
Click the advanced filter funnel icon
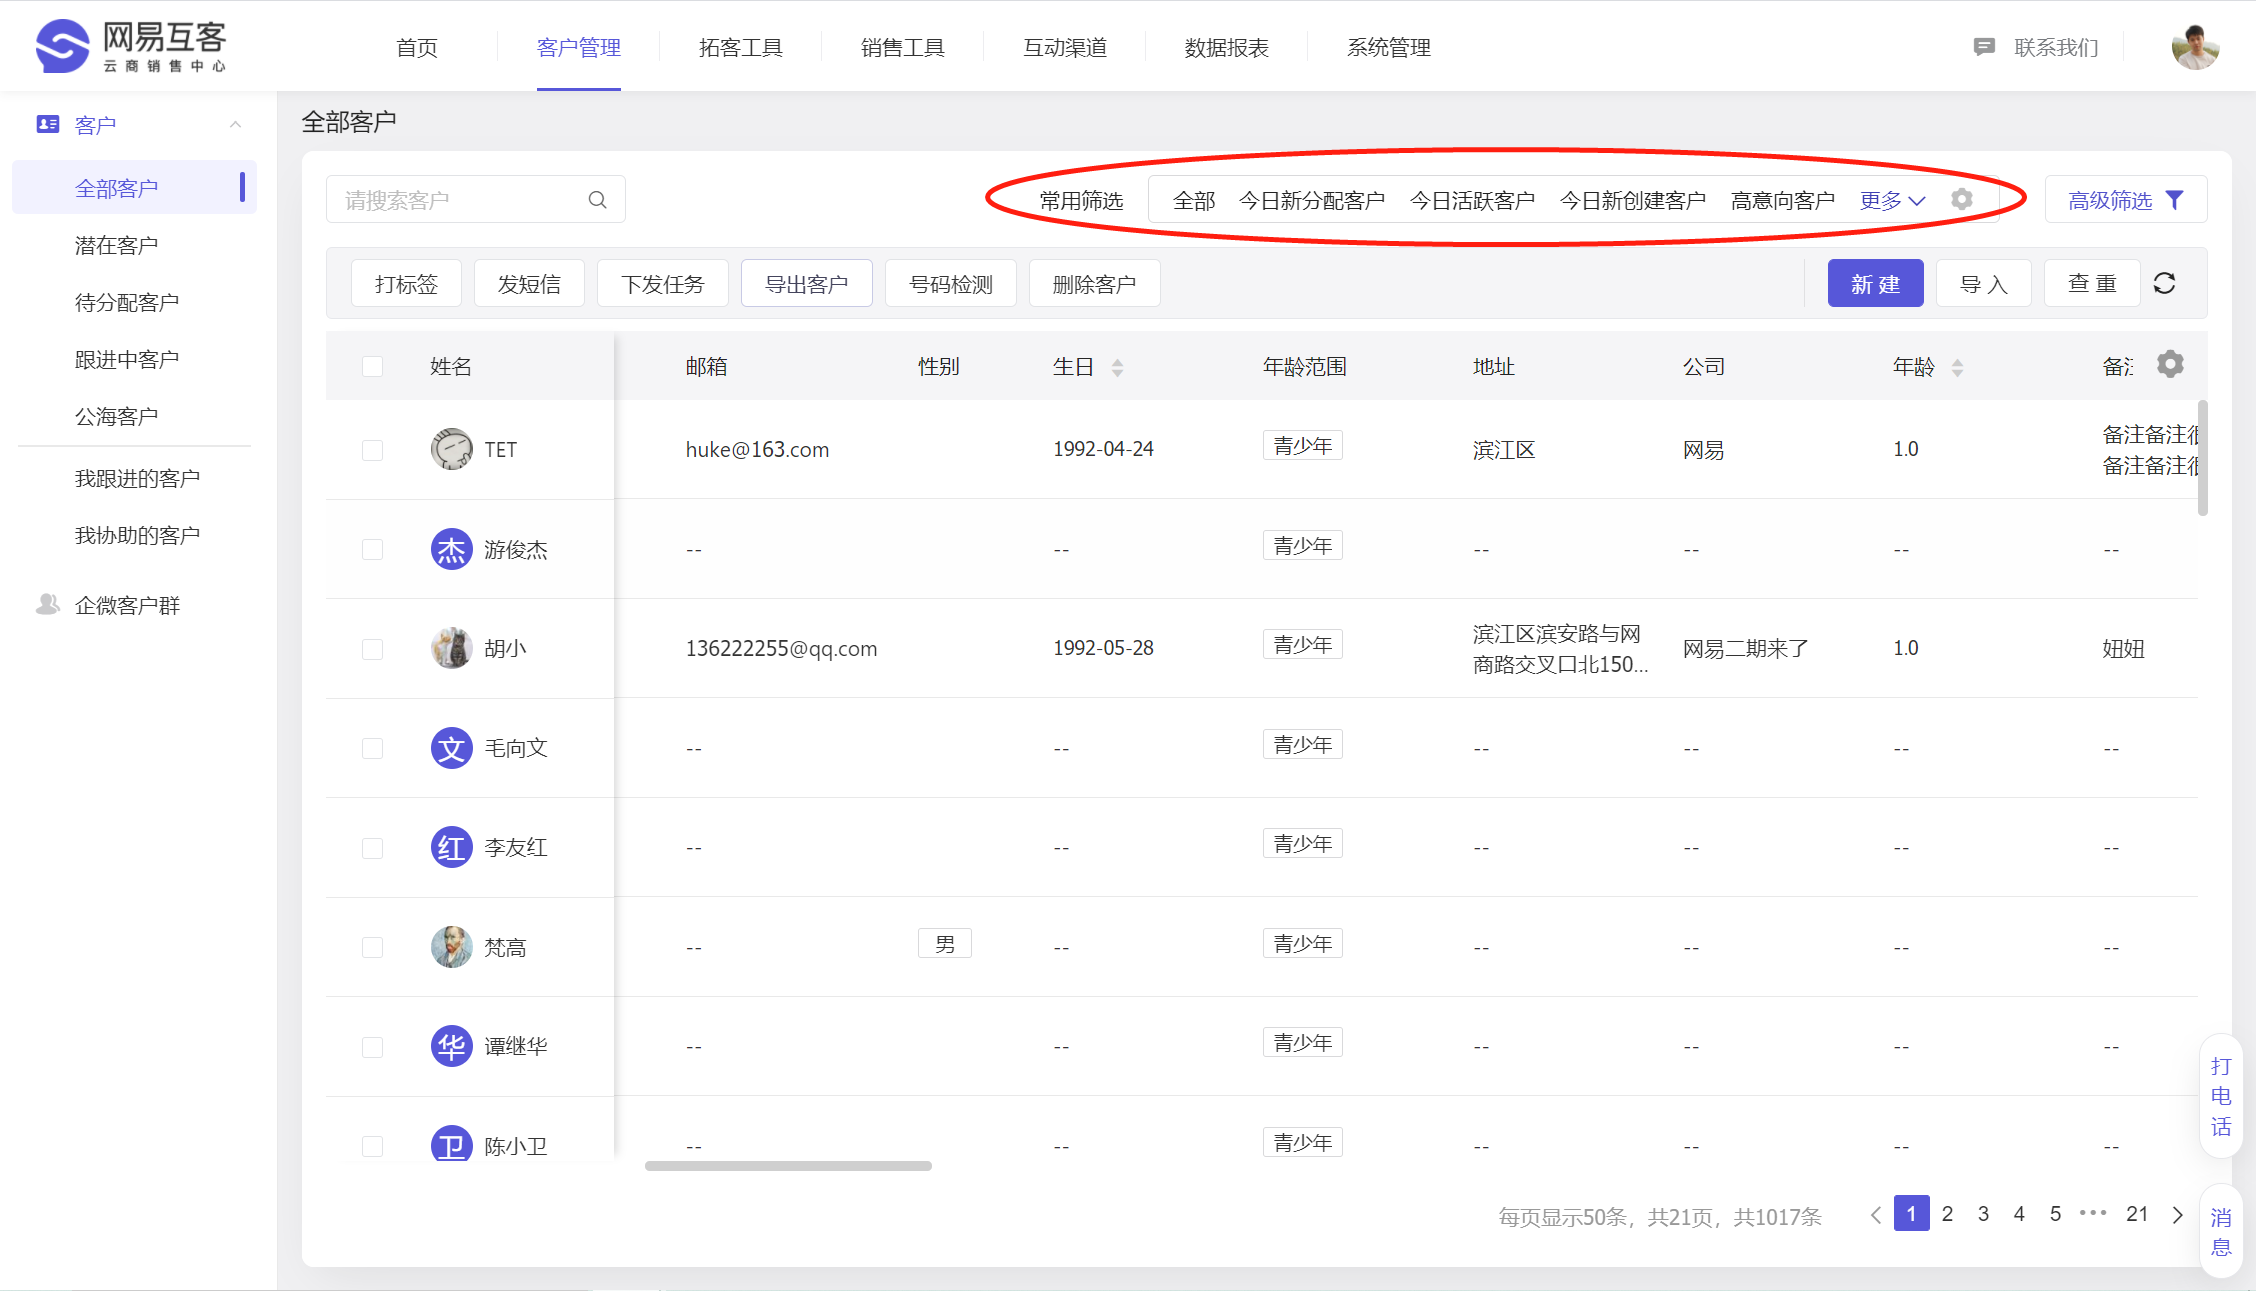2174,200
